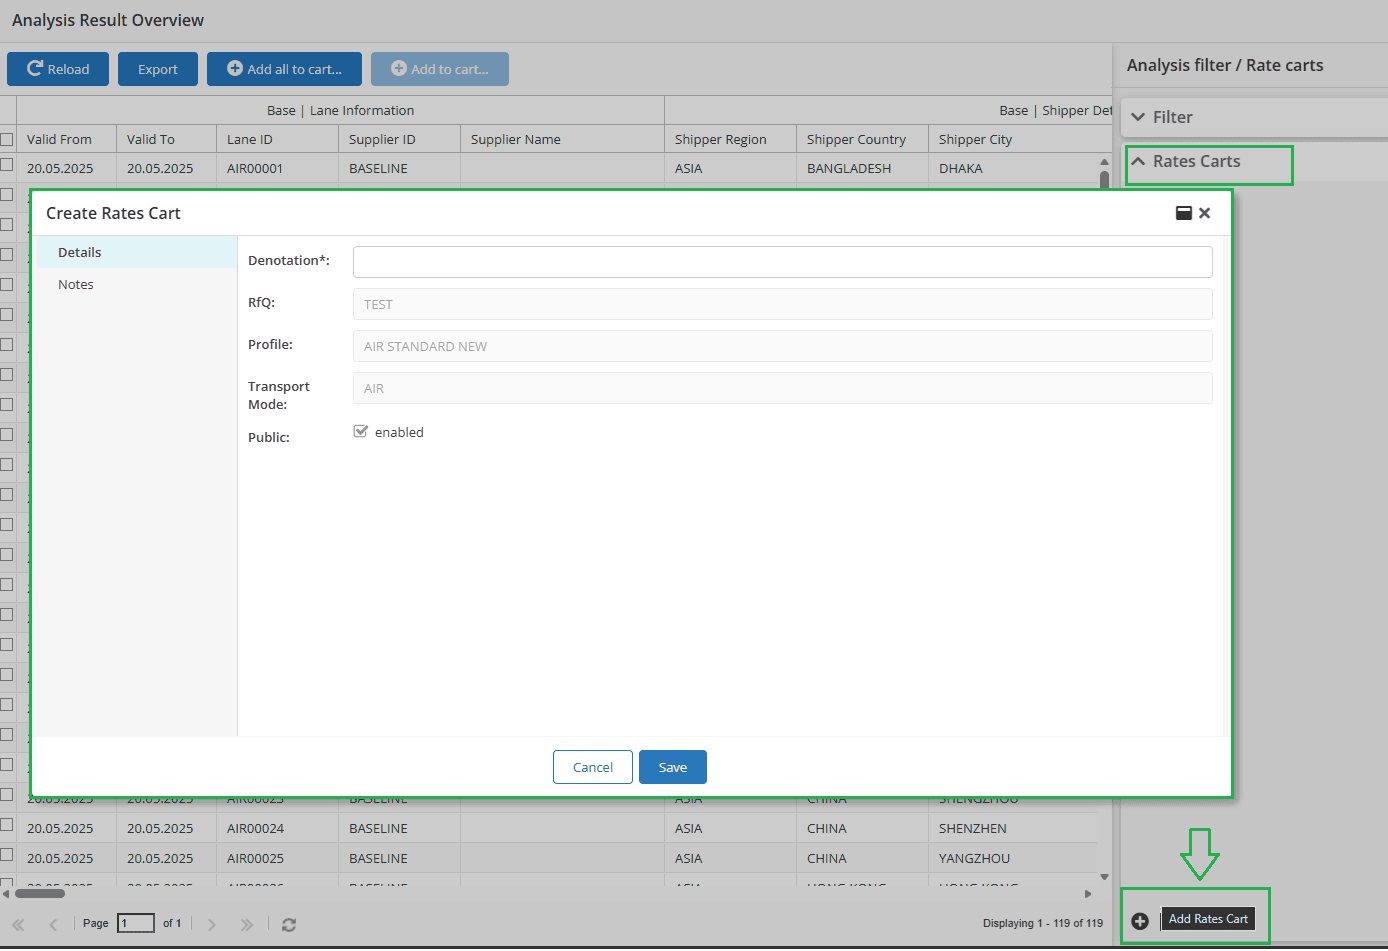Click BASELINE cell in AIR00001 row
The height and width of the screenshot is (951, 1388).
point(400,168)
